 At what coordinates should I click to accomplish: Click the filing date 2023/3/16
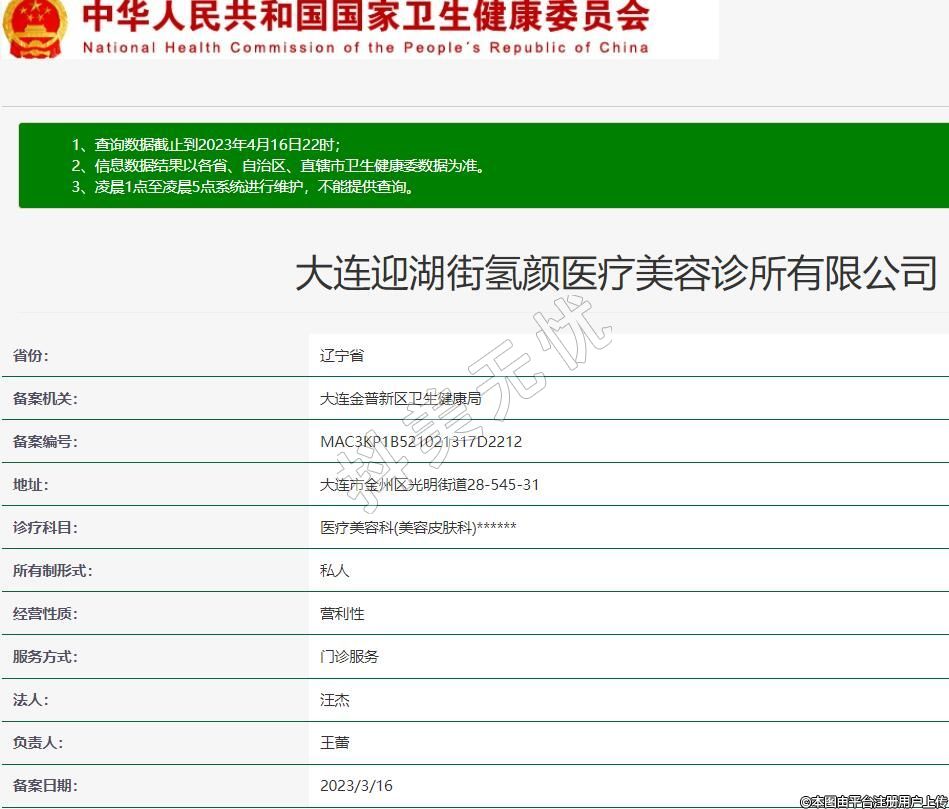click(x=356, y=786)
